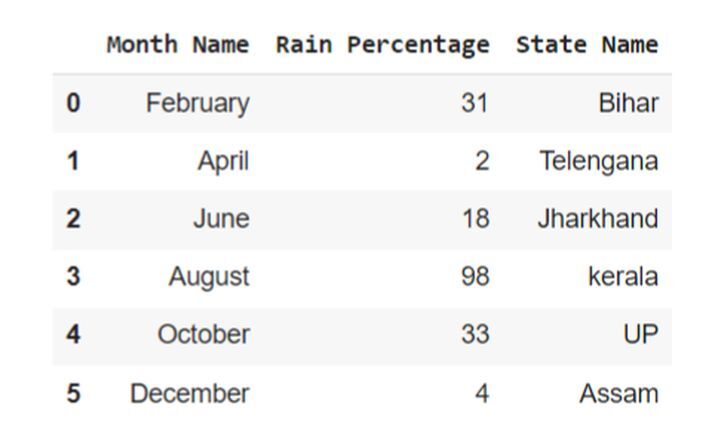Select the Bihar state cell
This screenshot has height=436, width=715.
pos(628,103)
